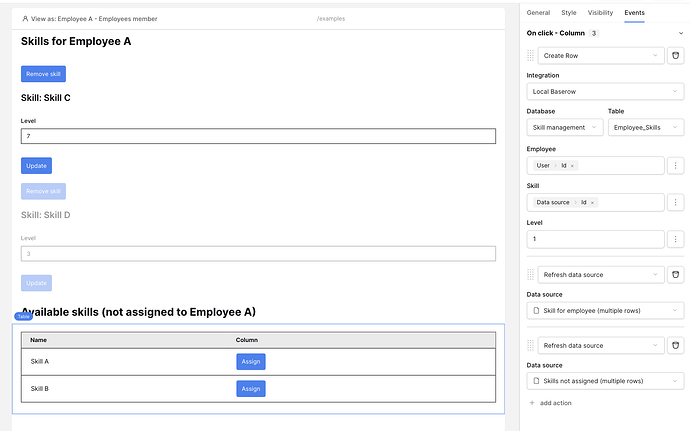Open Level field options menu
The height and width of the screenshot is (431, 690).
click(675, 239)
